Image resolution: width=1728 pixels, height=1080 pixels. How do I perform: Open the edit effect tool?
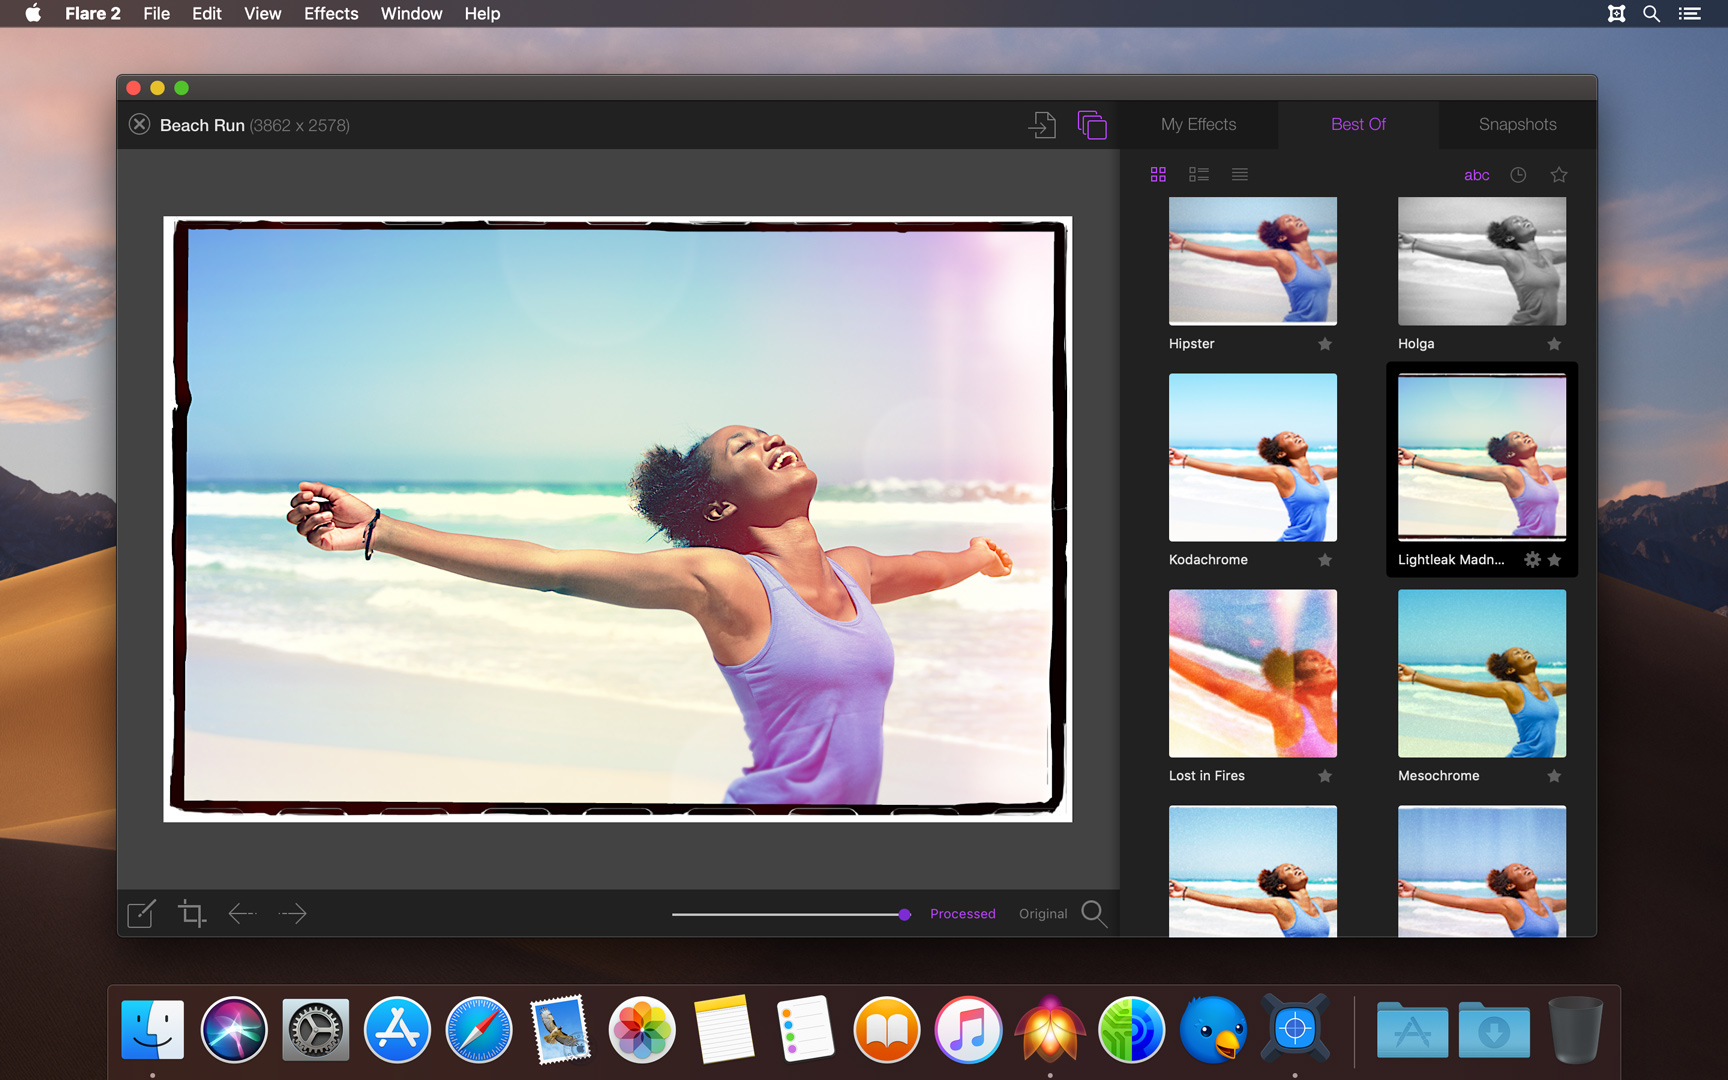[141, 913]
